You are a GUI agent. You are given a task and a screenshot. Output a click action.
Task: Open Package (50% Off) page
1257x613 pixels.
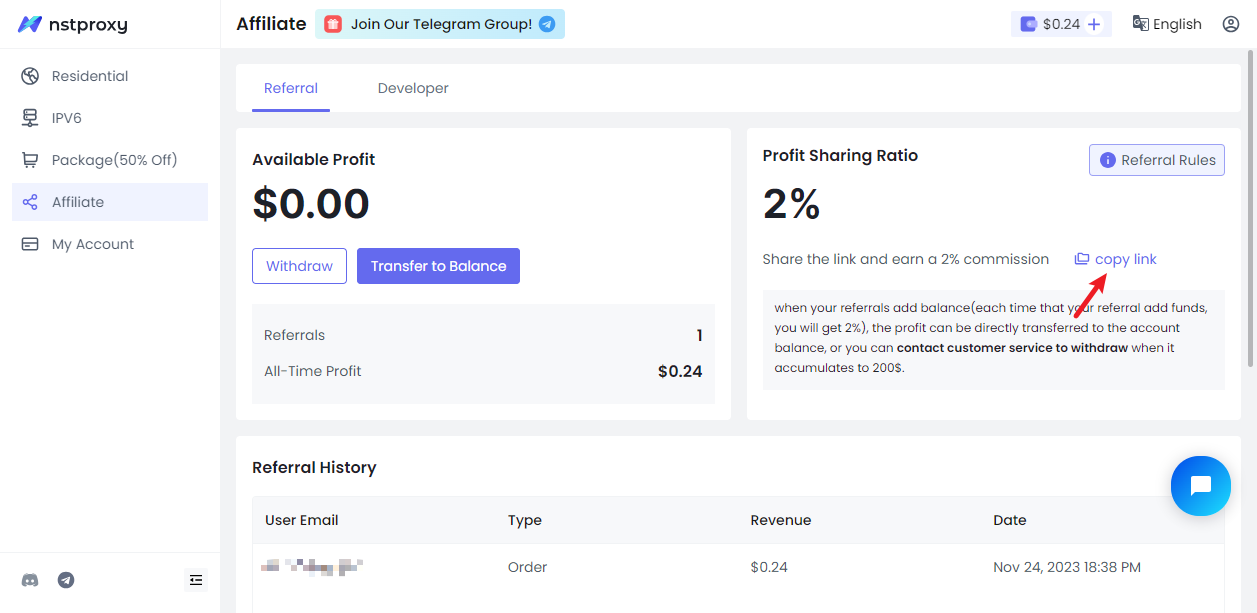tap(114, 160)
